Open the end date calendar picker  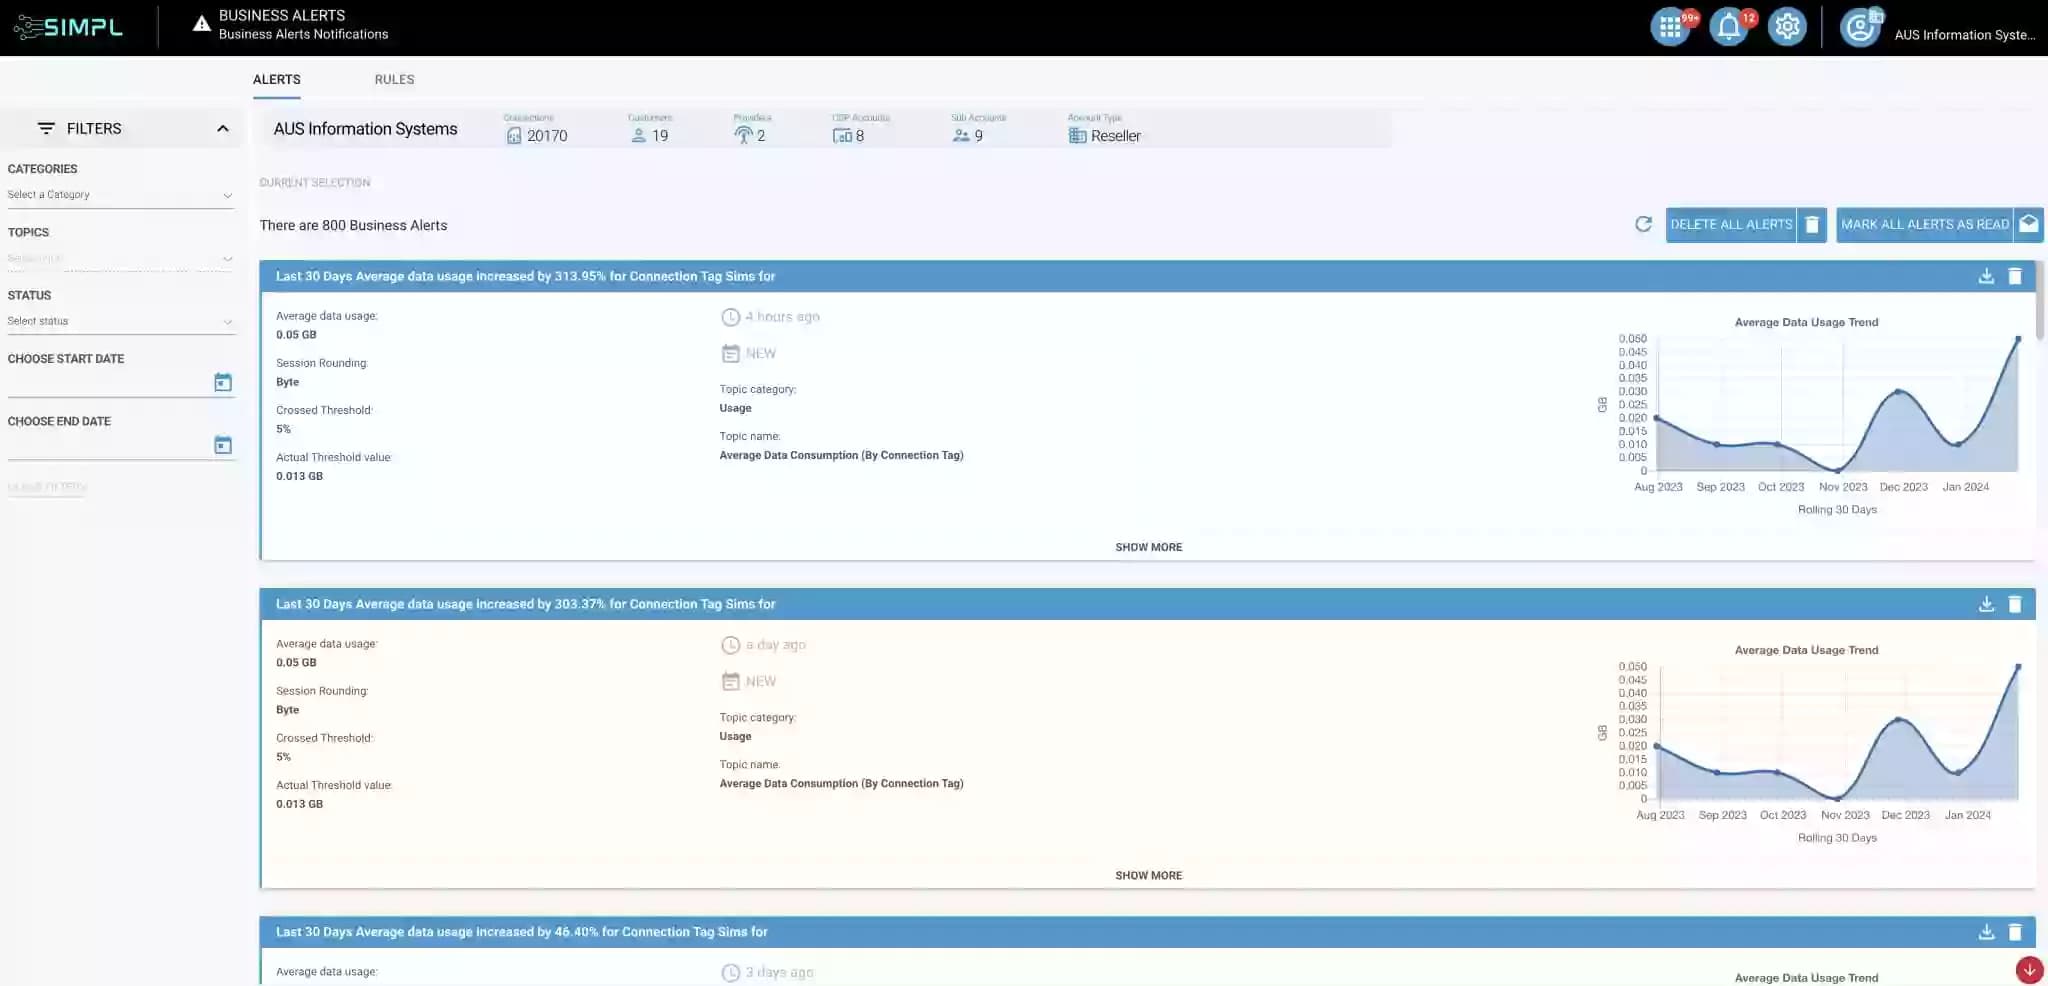pyautogui.click(x=223, y=445)
